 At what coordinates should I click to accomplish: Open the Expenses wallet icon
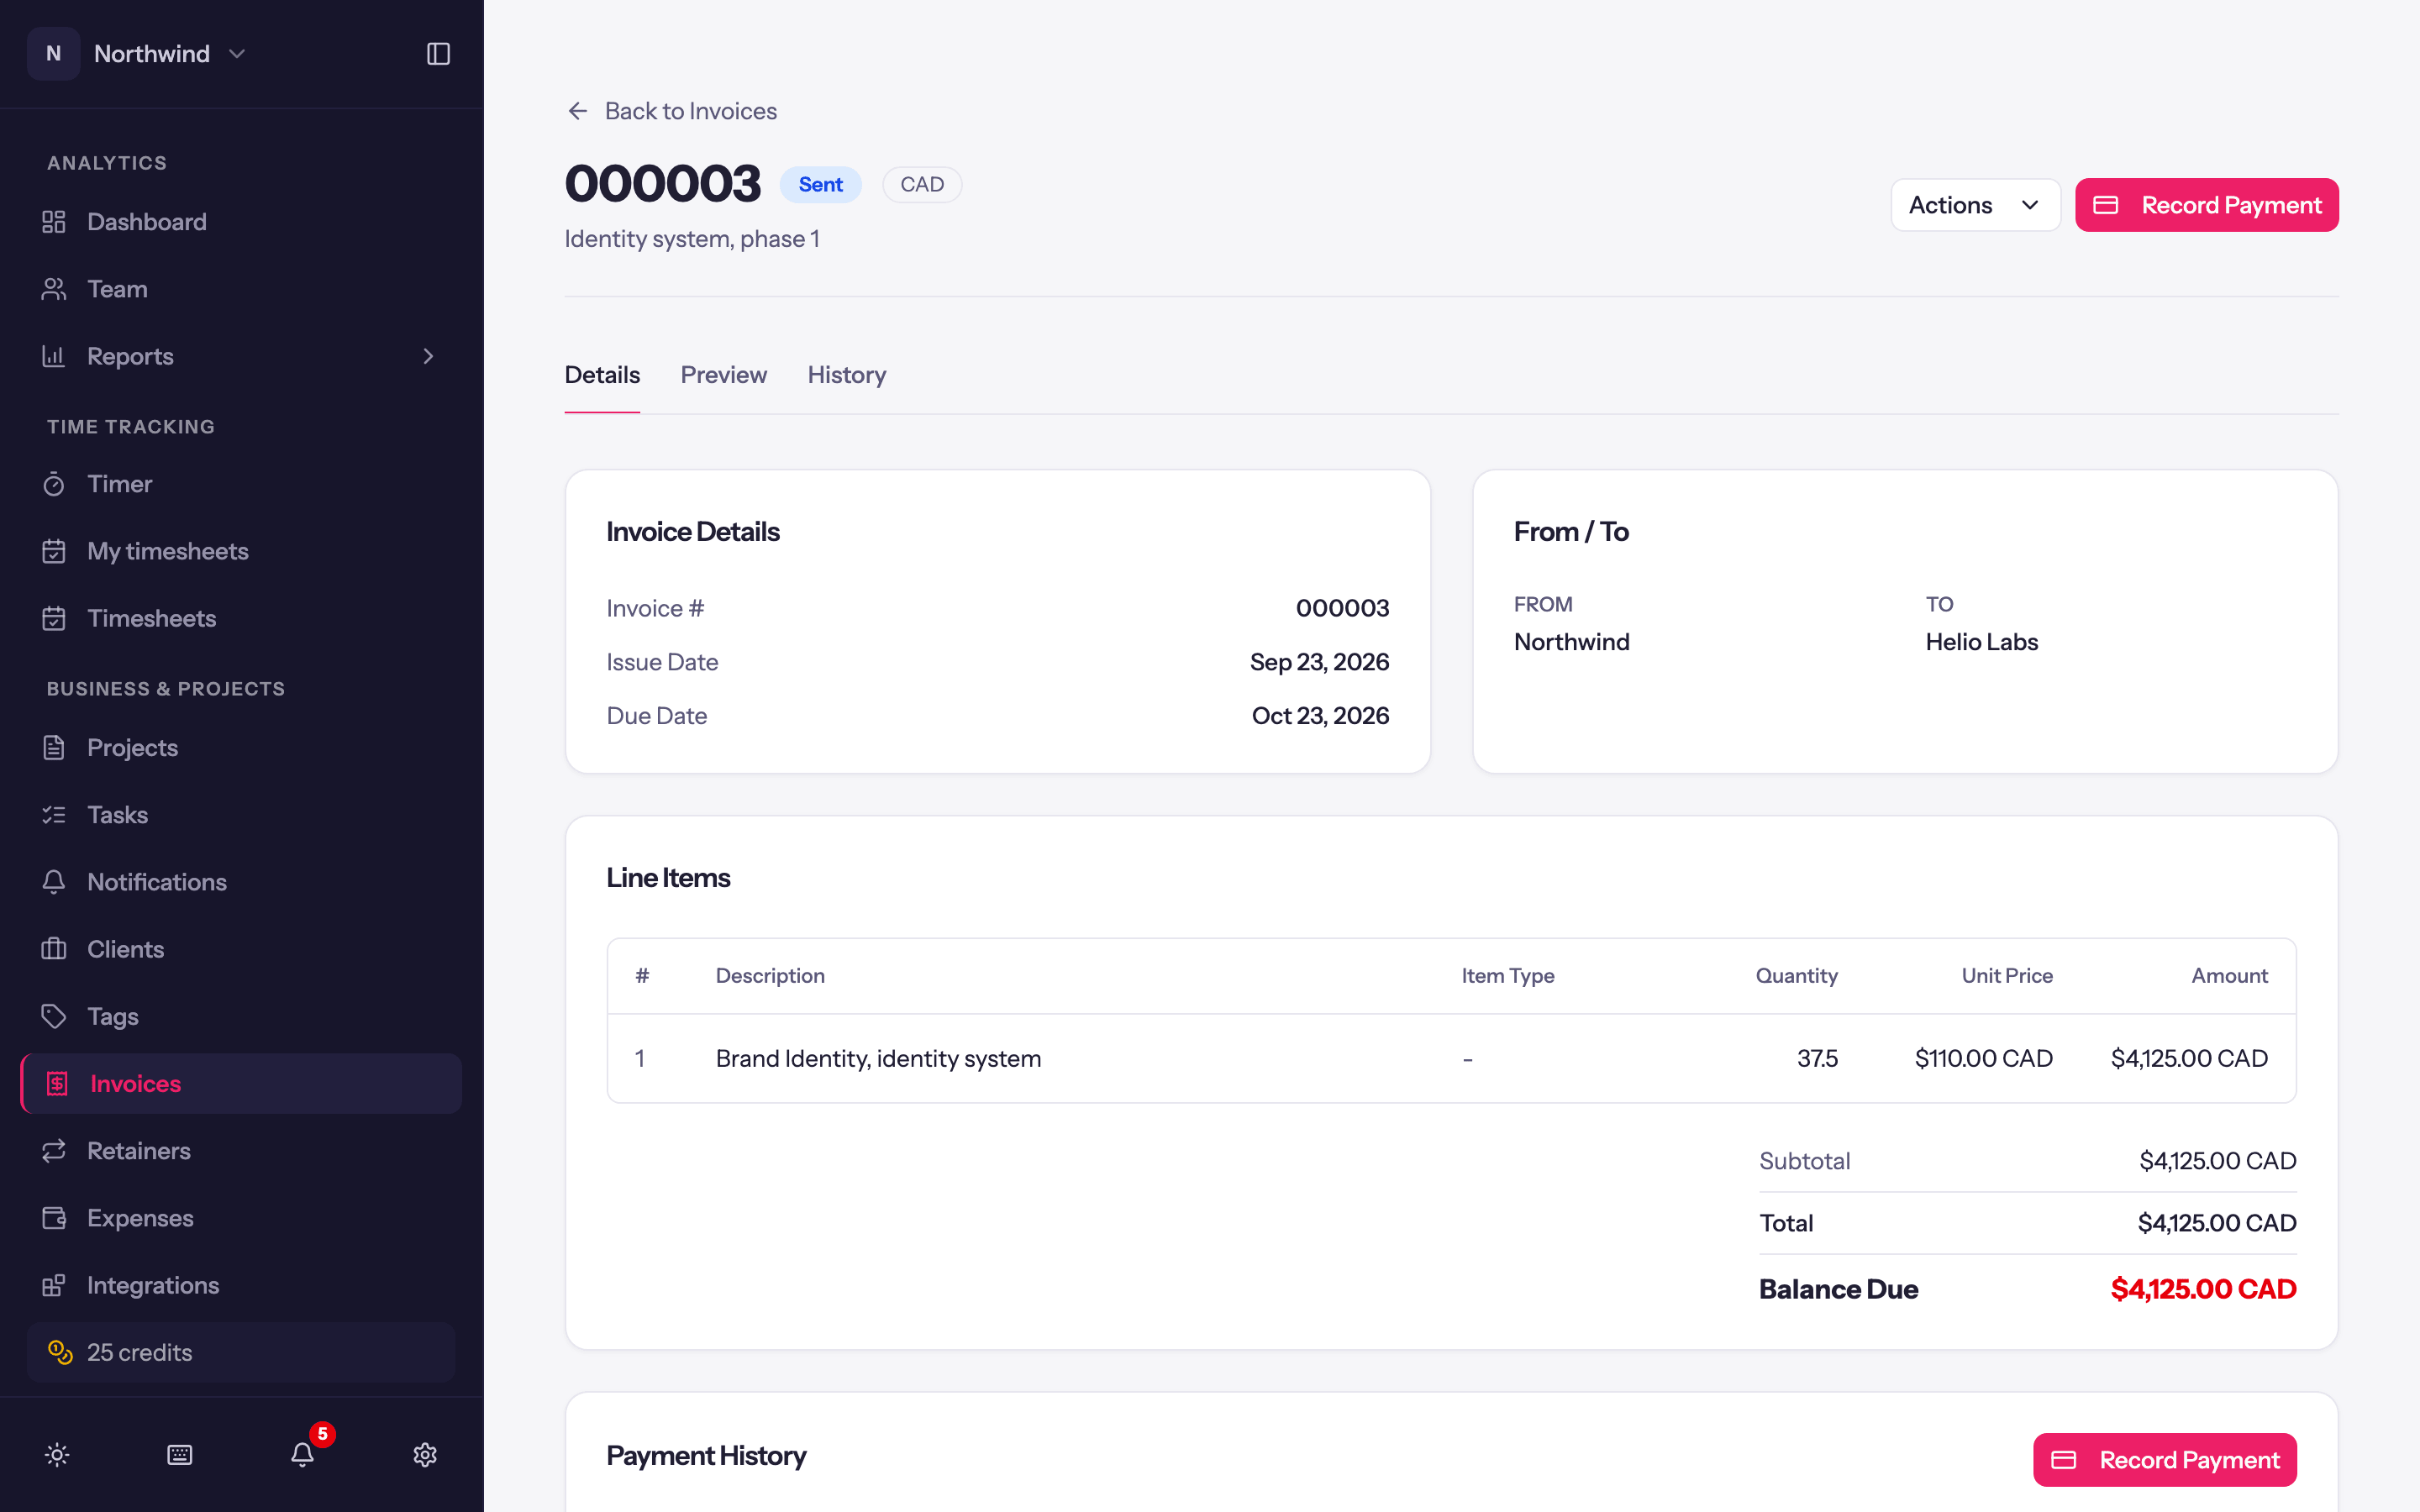[x=54, y=1218]
